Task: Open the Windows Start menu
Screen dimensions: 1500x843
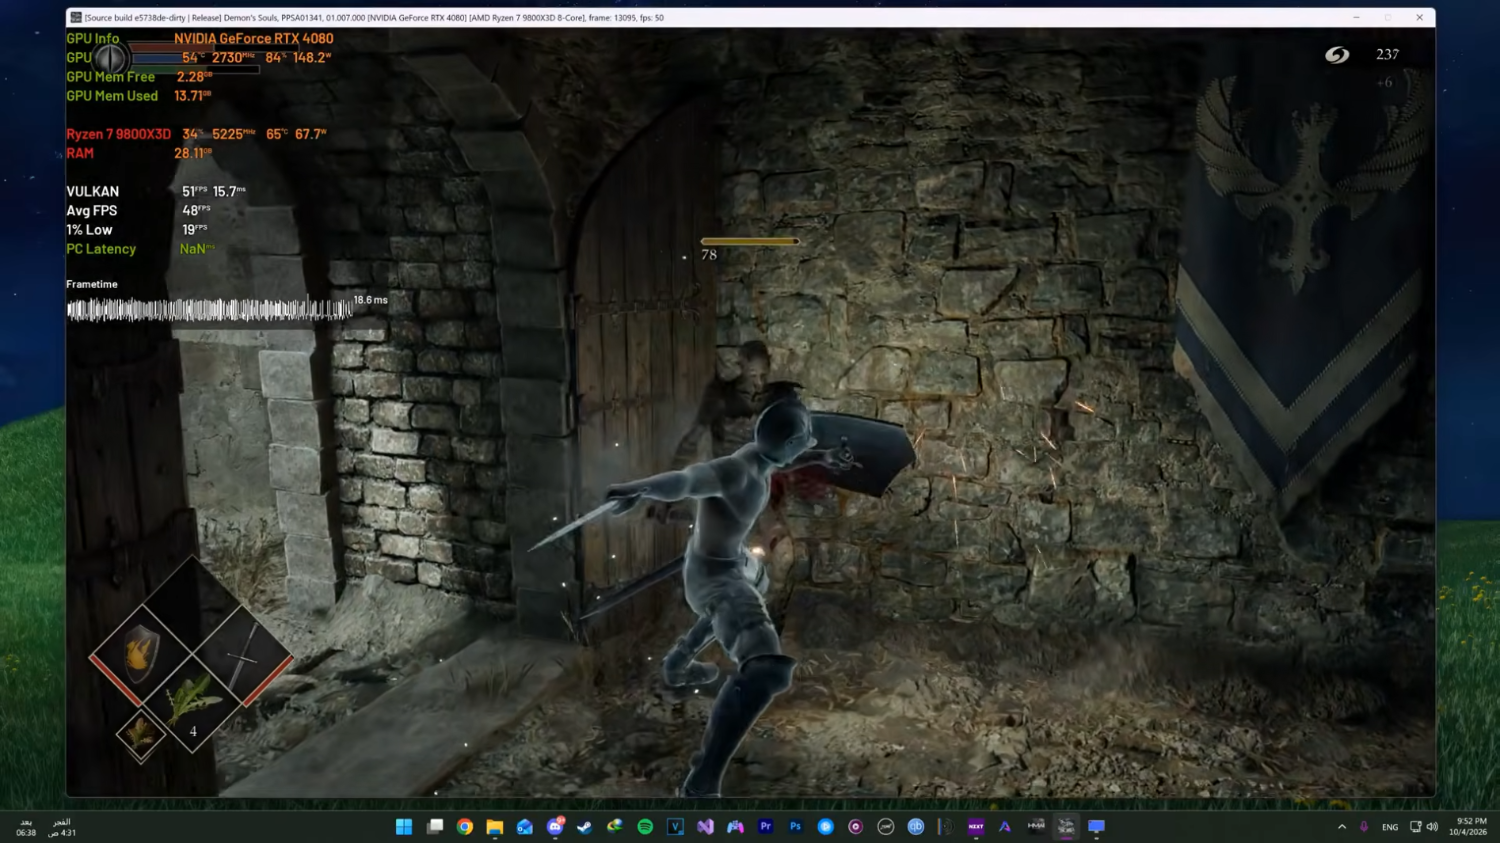Action: coord(404,826)
